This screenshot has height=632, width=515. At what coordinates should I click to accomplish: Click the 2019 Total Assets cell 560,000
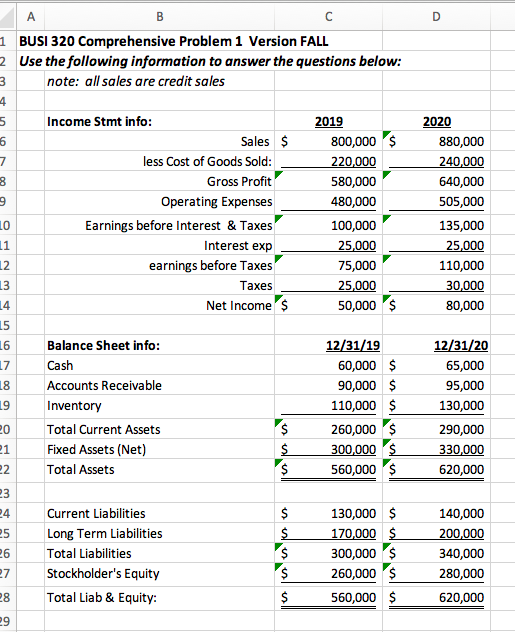[x=328, y=470]
